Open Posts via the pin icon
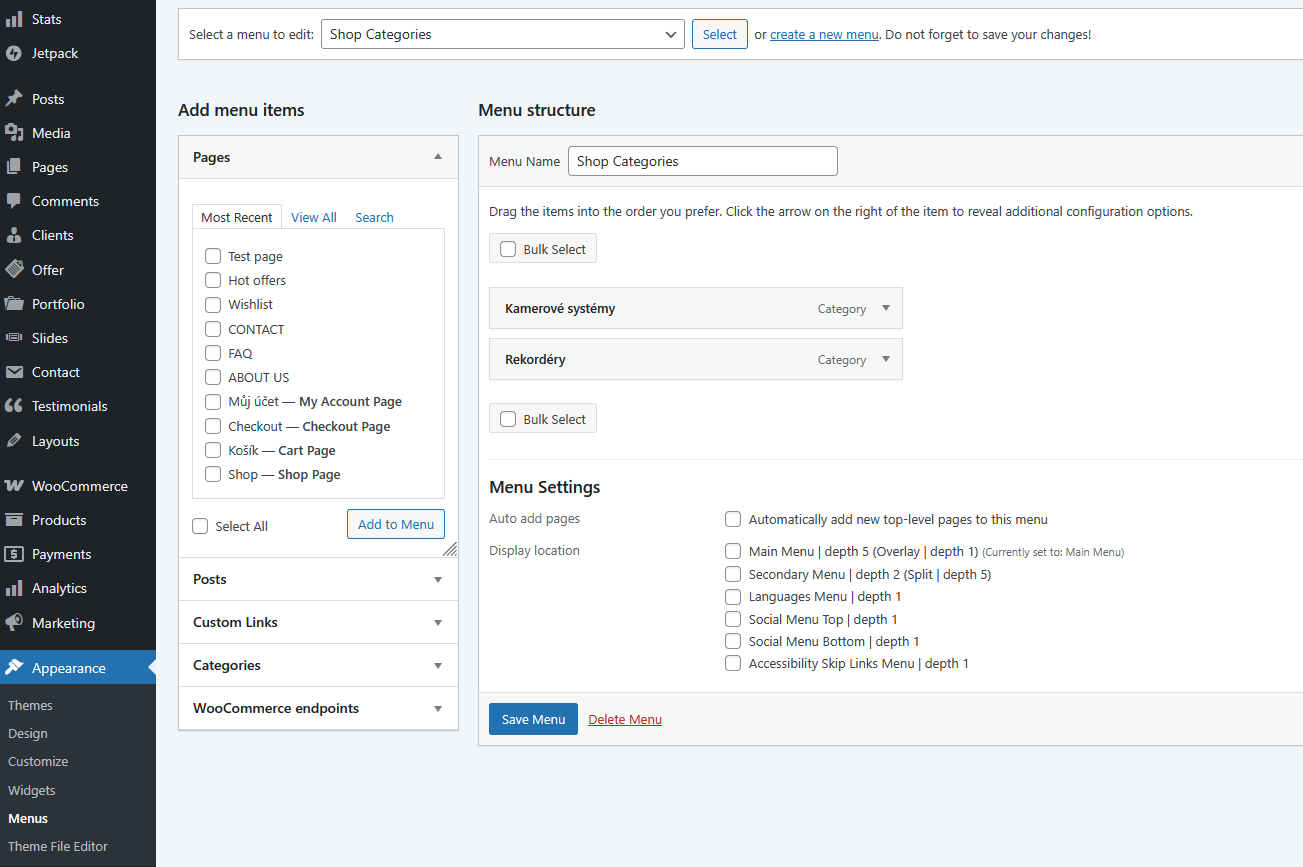Image resolution: width=1303 pixels, height=867 pixels. (x=14, y=99)
